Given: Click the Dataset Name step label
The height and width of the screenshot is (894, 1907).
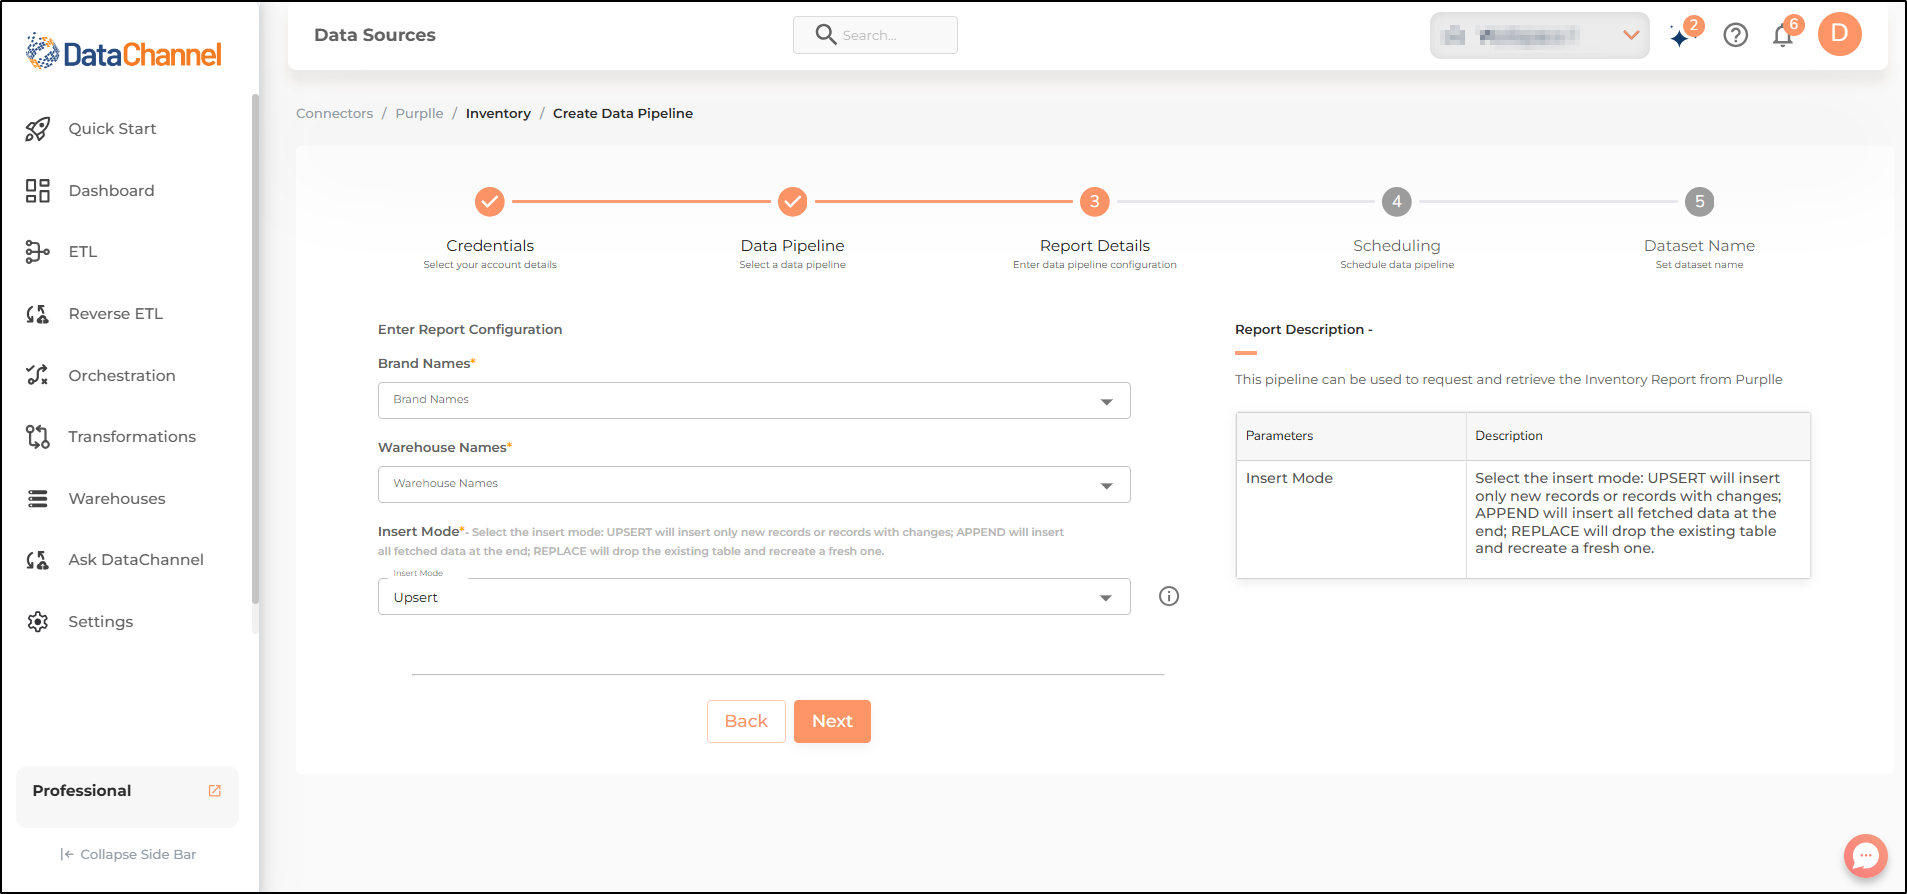Looking at the screenshot, I should click(x=1700, y=246).
